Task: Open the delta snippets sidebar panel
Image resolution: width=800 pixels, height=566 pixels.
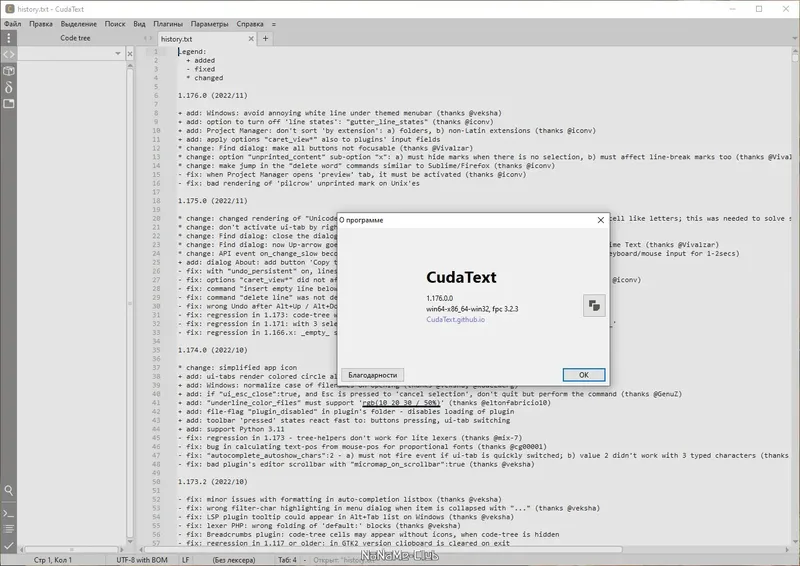Action: tap(9, 87)
